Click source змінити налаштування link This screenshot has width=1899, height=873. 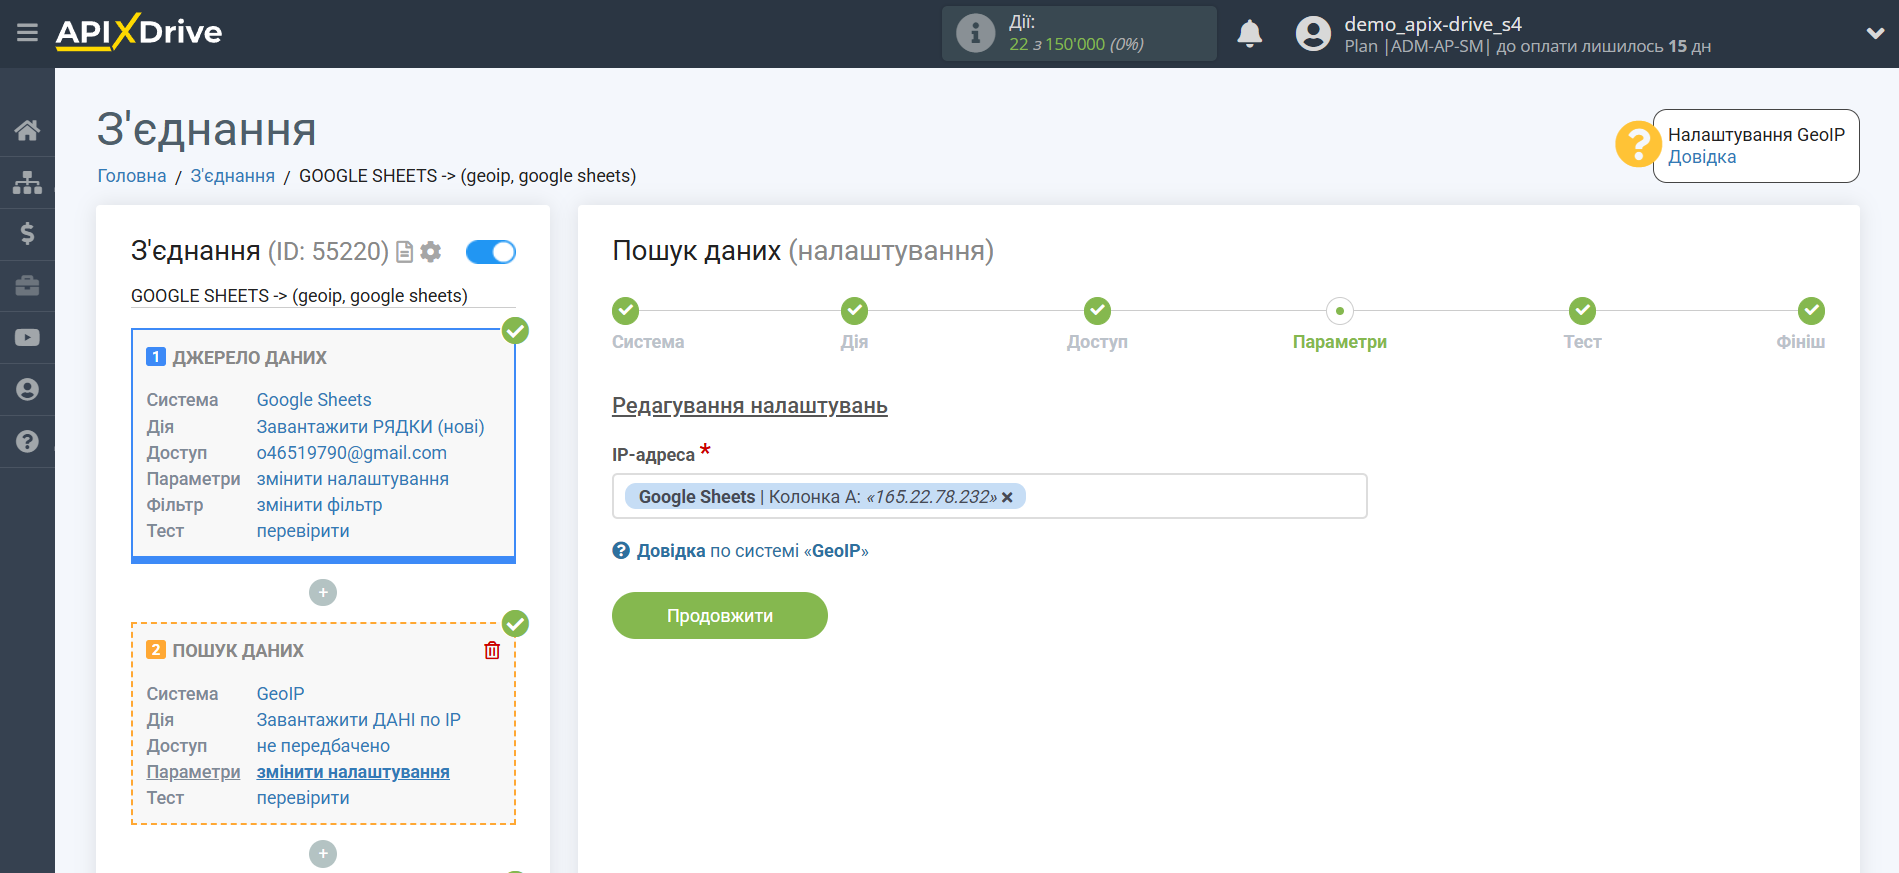[353, 479]
